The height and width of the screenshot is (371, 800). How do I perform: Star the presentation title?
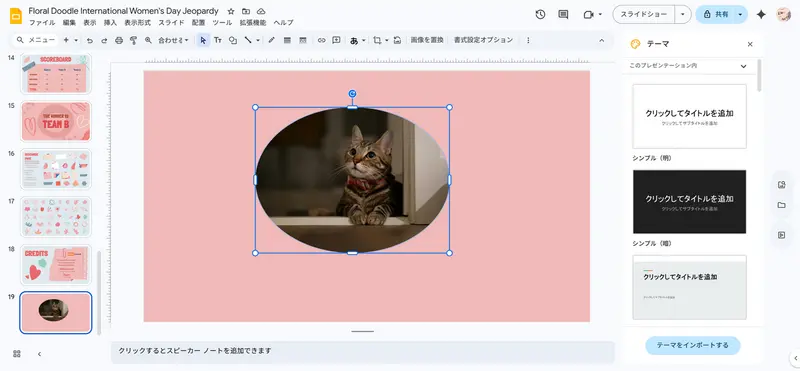[x=231, y=11]
